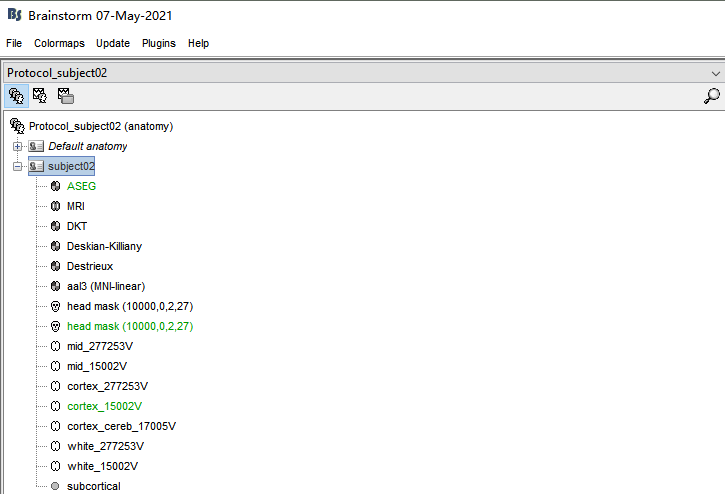The image size is (725, 494).
Task: Select the aal3 (MNI-linear) label
Action: pyautogui.click(x=106, y=286)
